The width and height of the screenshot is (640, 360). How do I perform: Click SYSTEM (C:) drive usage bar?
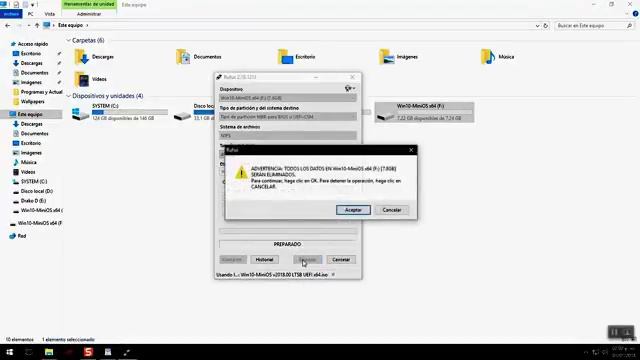tap(130, 112)
